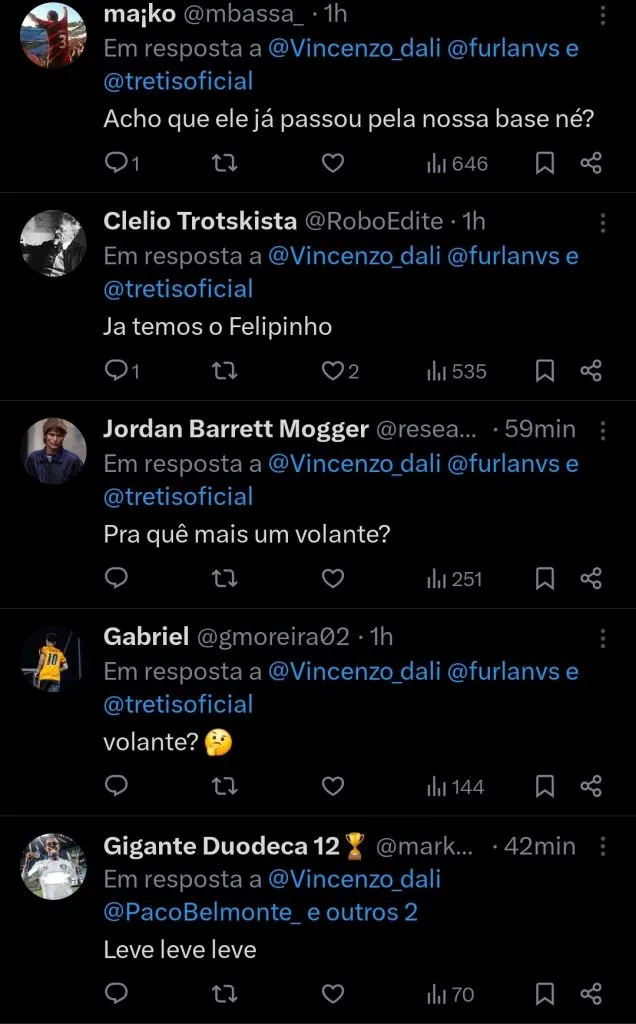Screen dimensions: 636x1024
Task: Bookmark the 'Pra quê mais um volante?' reply
Action: pos(545,578)
